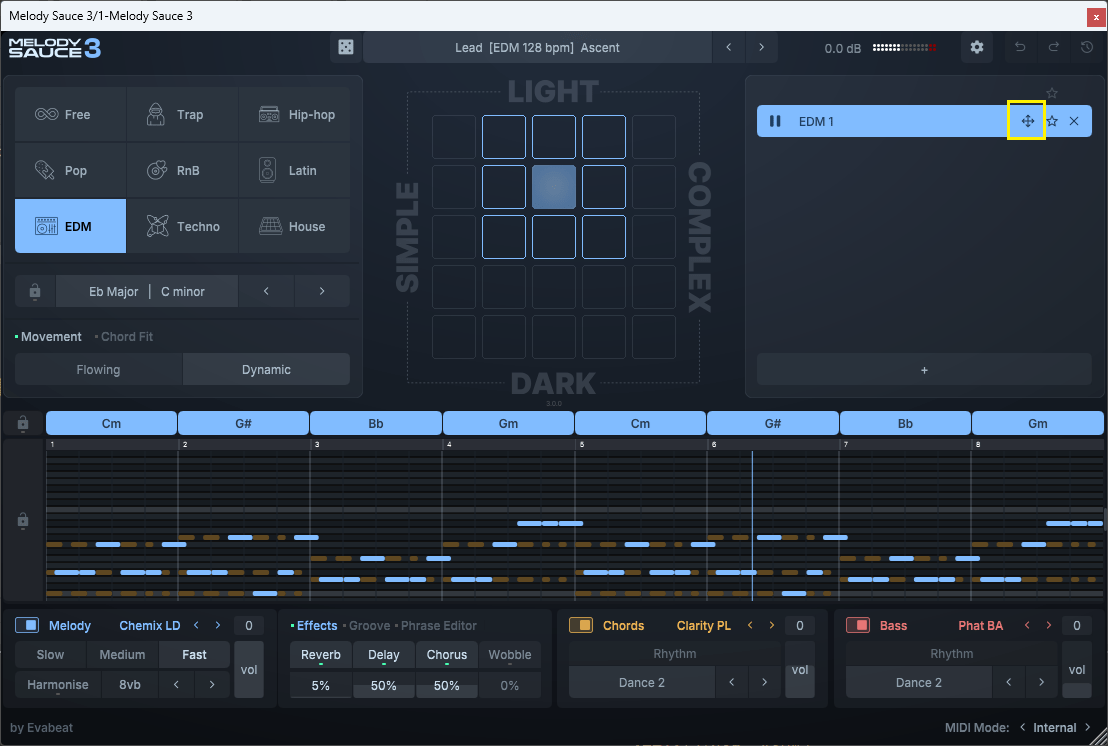The image size is (1108, 746).
Task: Toggle the key lock icon
Action: pos(35,291)
